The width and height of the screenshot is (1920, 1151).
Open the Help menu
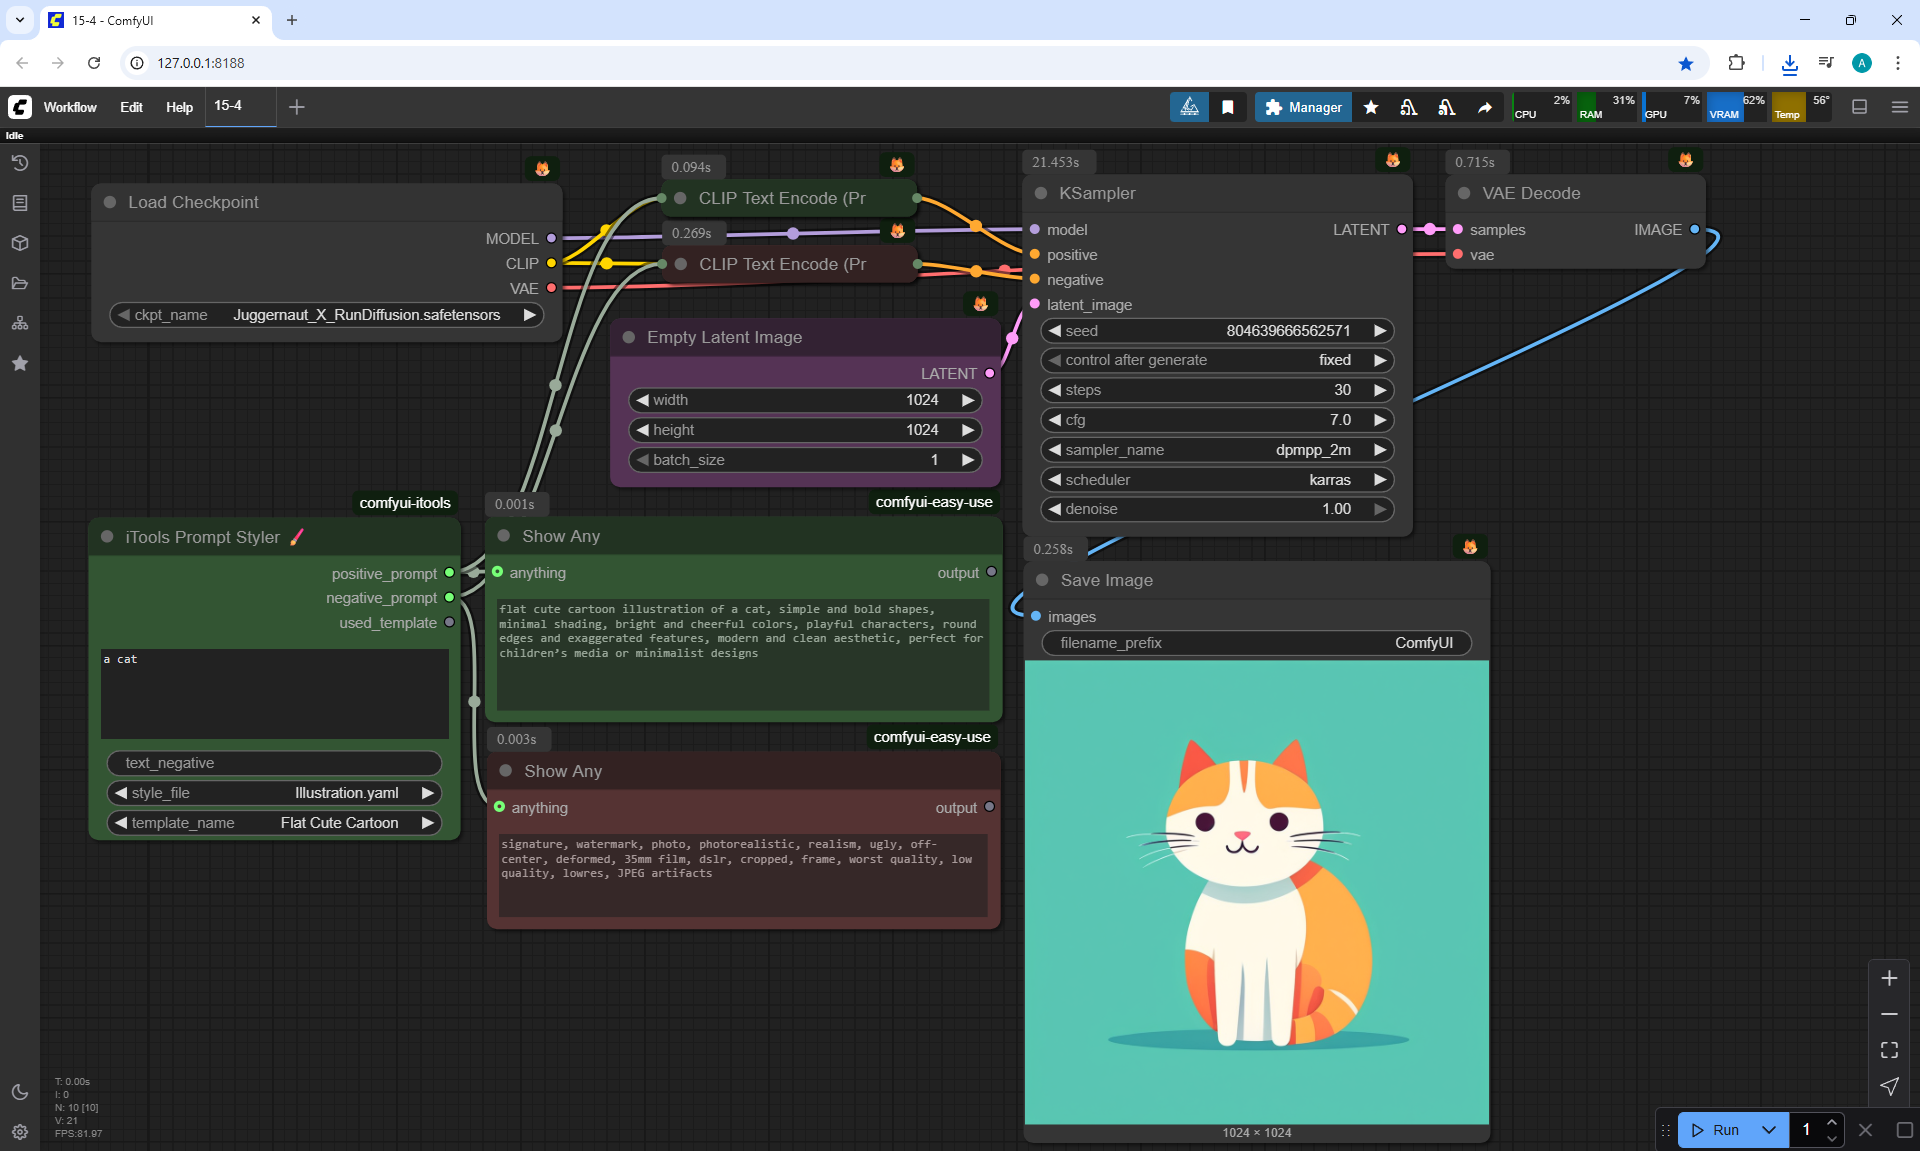(x=179, y=107)
